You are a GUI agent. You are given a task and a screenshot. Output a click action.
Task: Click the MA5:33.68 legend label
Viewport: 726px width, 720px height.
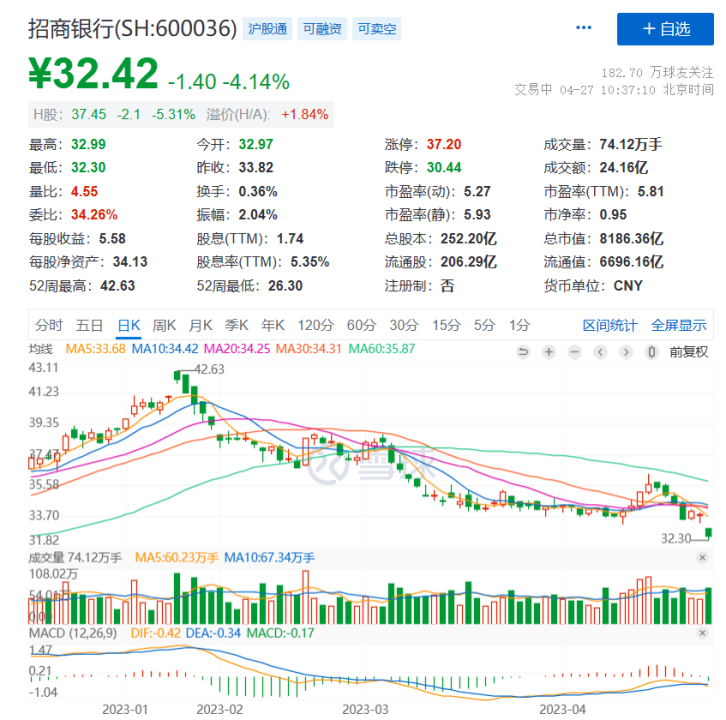pos(95,349)
